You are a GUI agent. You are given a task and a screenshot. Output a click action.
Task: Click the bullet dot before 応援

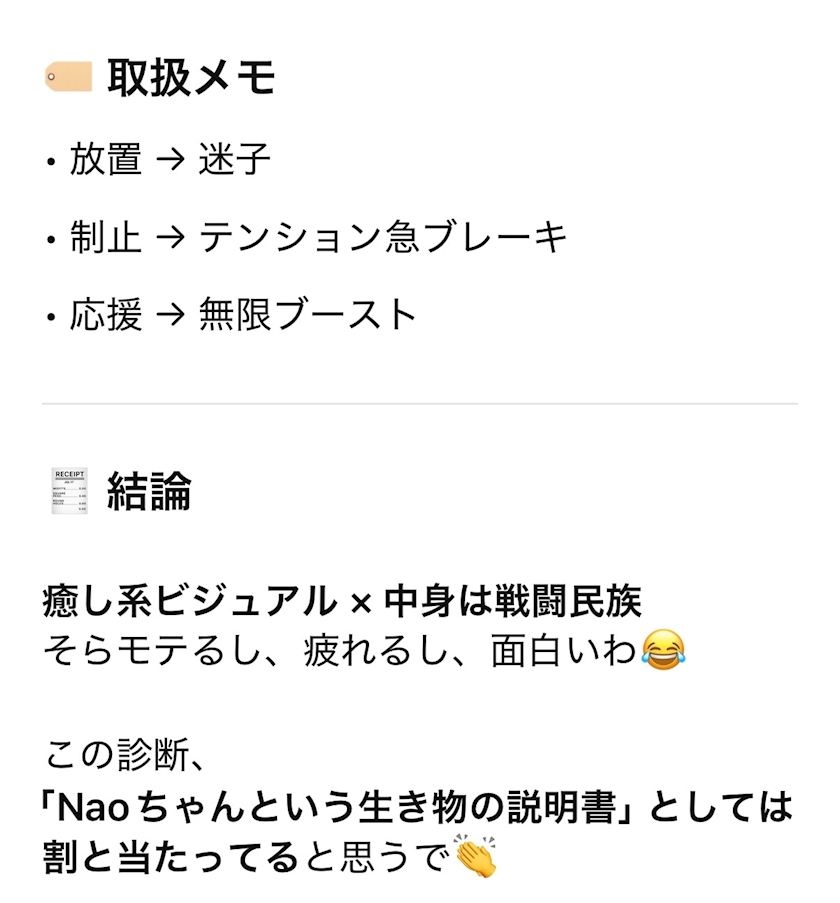[x=50, y=318]
